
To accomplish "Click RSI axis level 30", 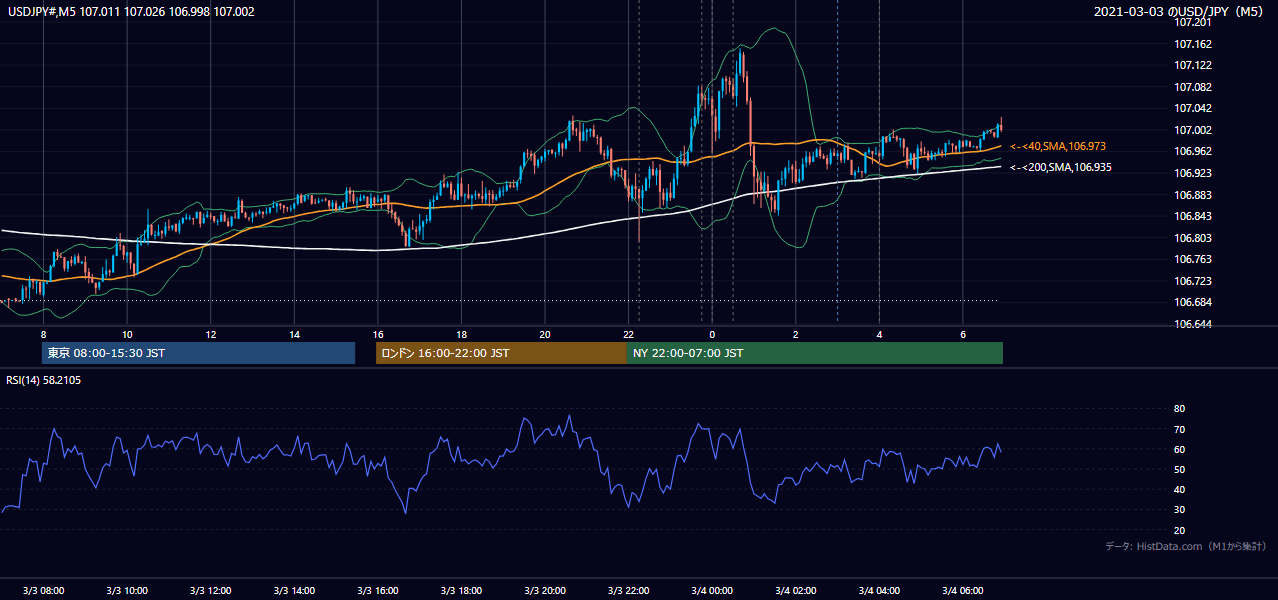I will (x=1179, y=510).
